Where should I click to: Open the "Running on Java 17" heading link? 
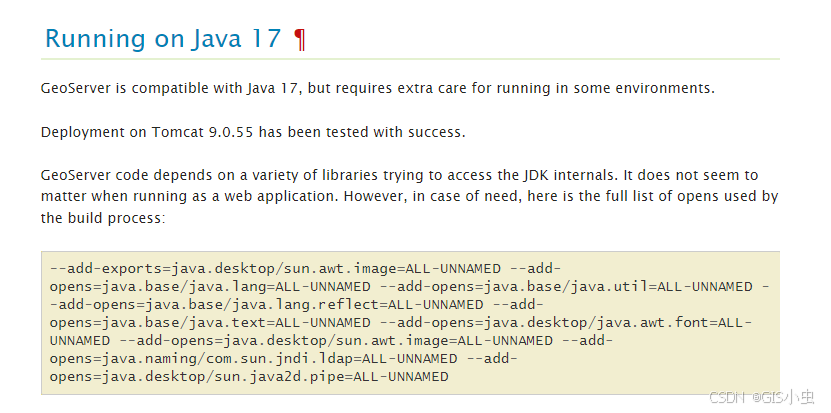tap(163, 39)
